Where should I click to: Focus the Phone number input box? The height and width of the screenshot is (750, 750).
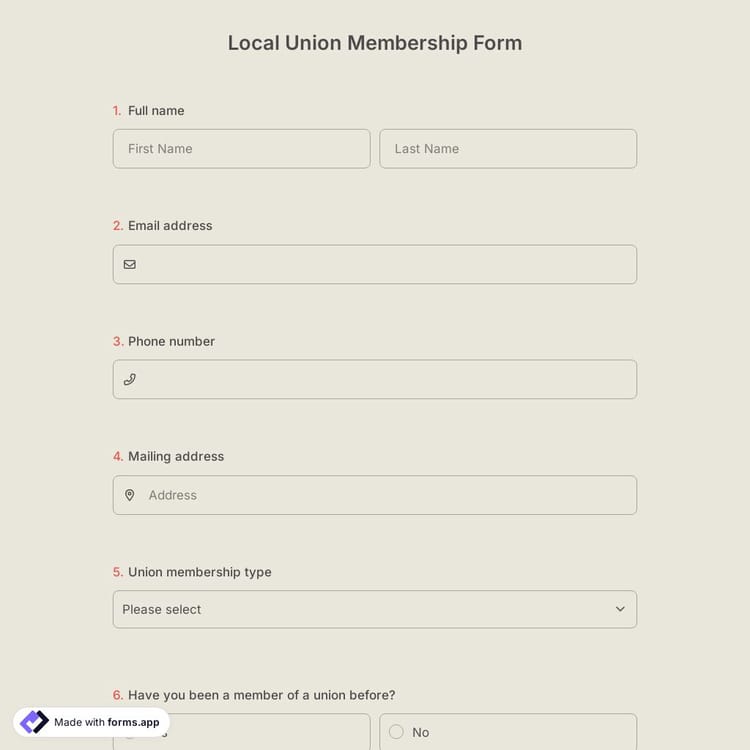[x=385, y=380]
